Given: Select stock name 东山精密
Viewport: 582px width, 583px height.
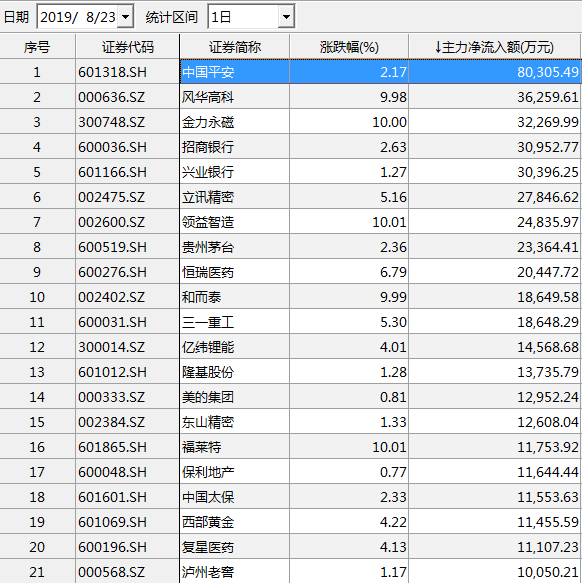Looking at the screenshot, I should [208, 422].
